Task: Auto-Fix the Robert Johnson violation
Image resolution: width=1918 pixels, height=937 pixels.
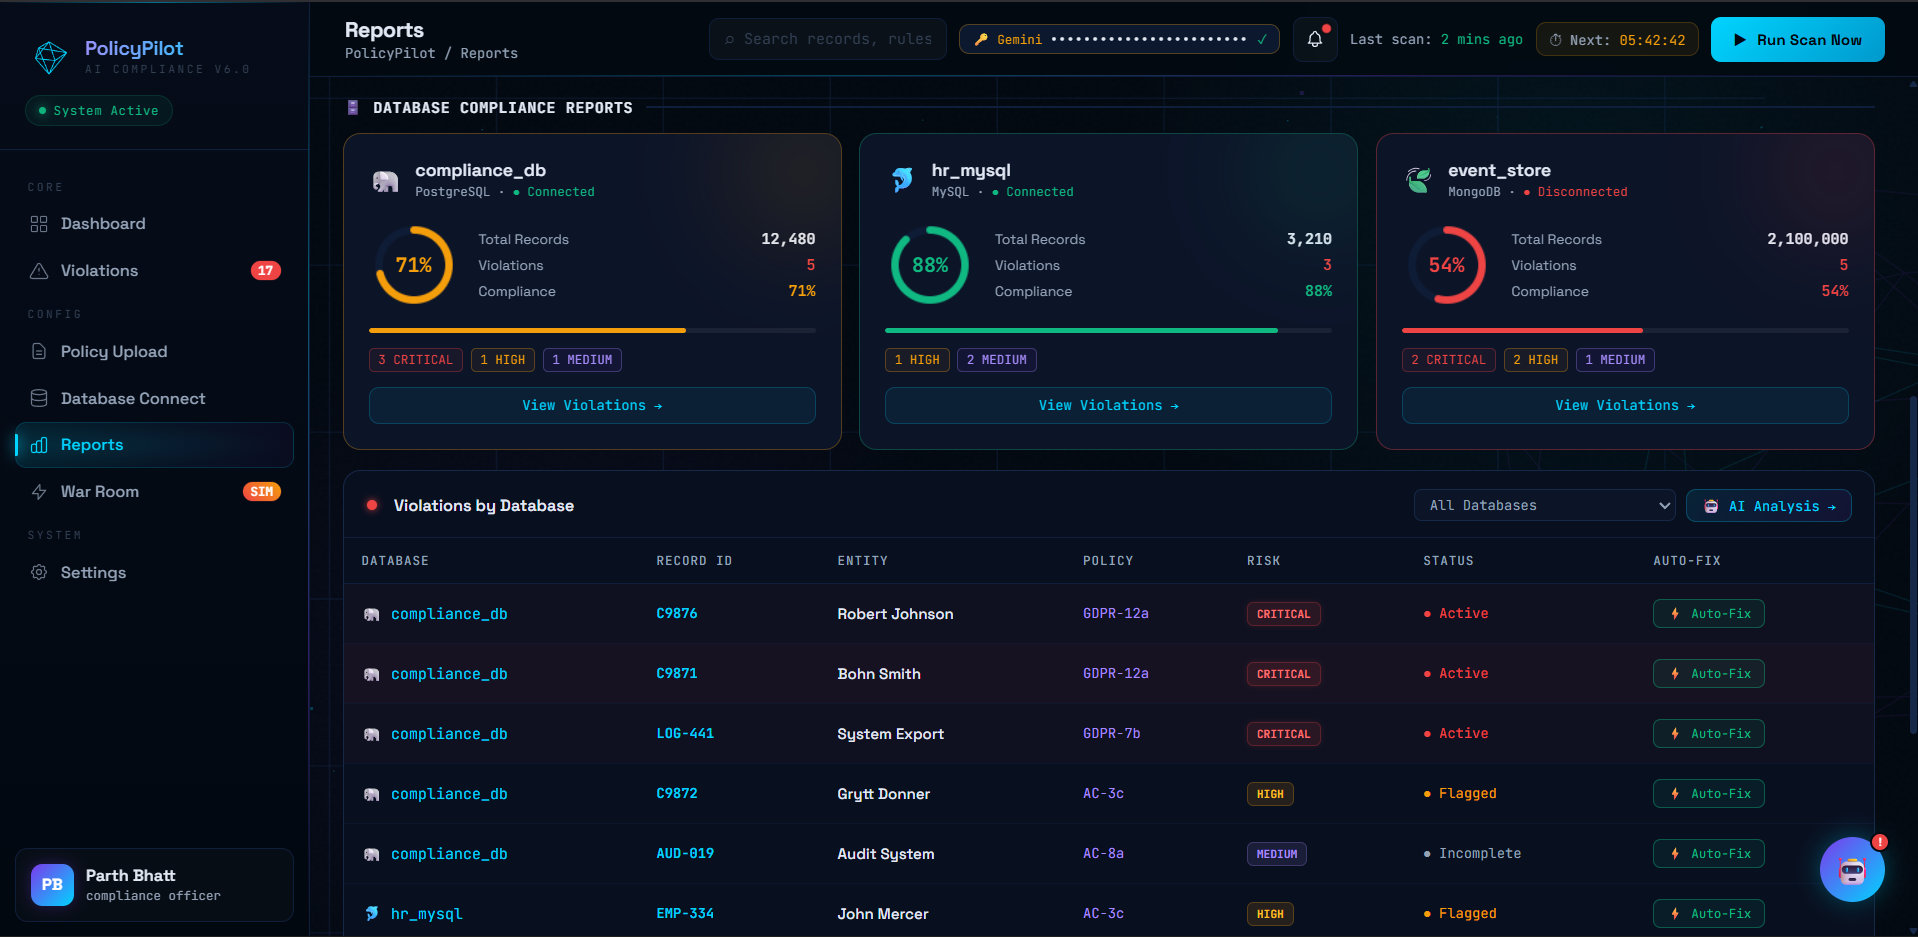Action: pos(1709,614)
